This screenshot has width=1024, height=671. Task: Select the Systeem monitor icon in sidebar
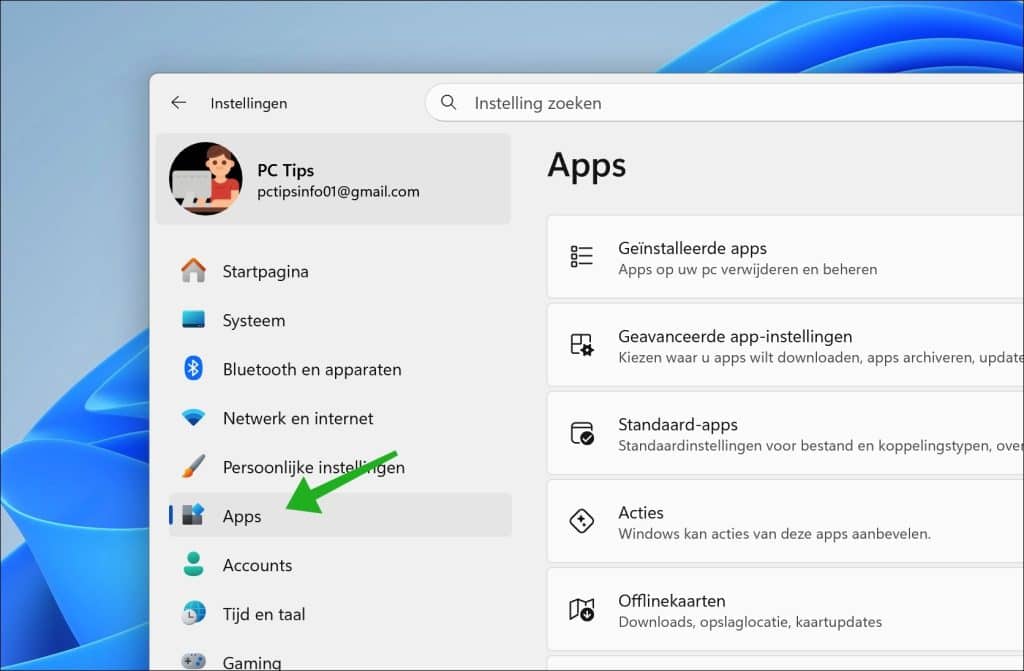[196, 320]
